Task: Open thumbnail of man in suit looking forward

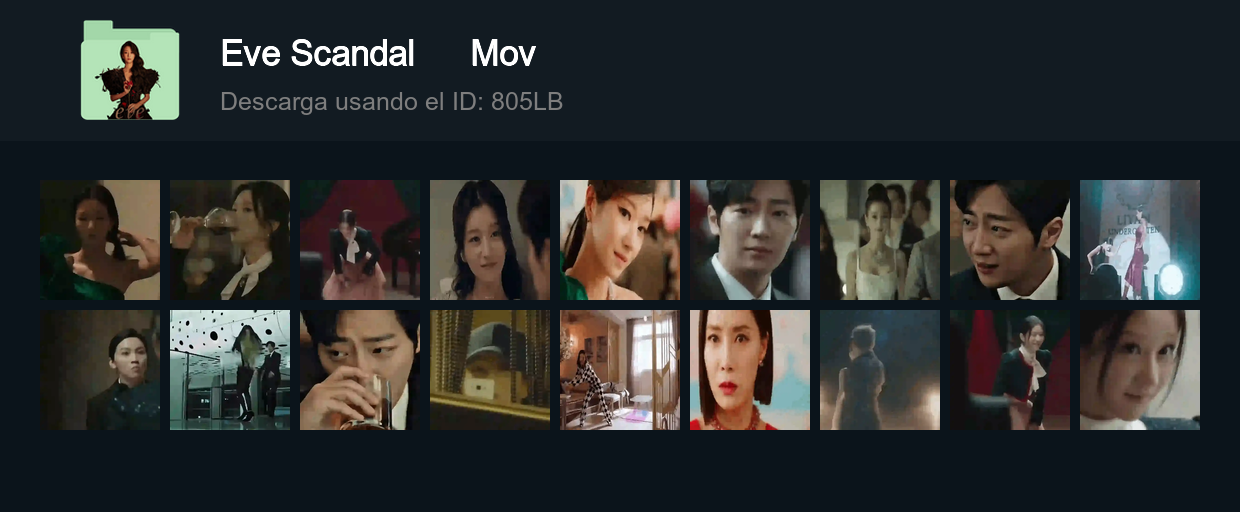Action: [750, 240]
